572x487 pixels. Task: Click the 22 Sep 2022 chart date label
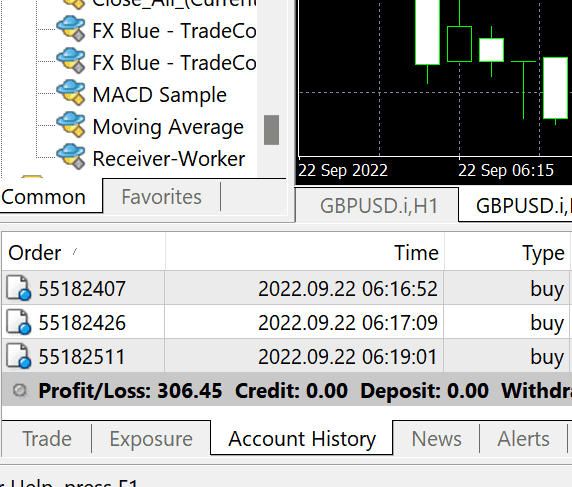343,170
